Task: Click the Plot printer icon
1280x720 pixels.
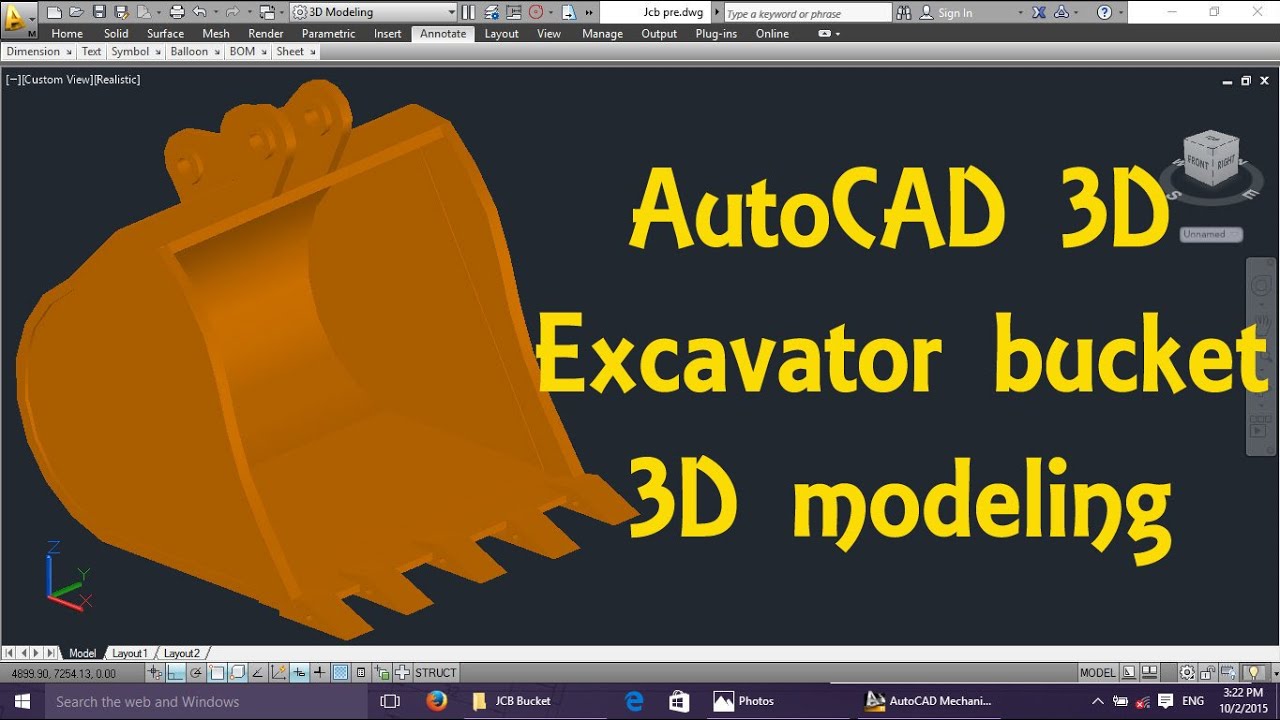Action: point(177,12)
